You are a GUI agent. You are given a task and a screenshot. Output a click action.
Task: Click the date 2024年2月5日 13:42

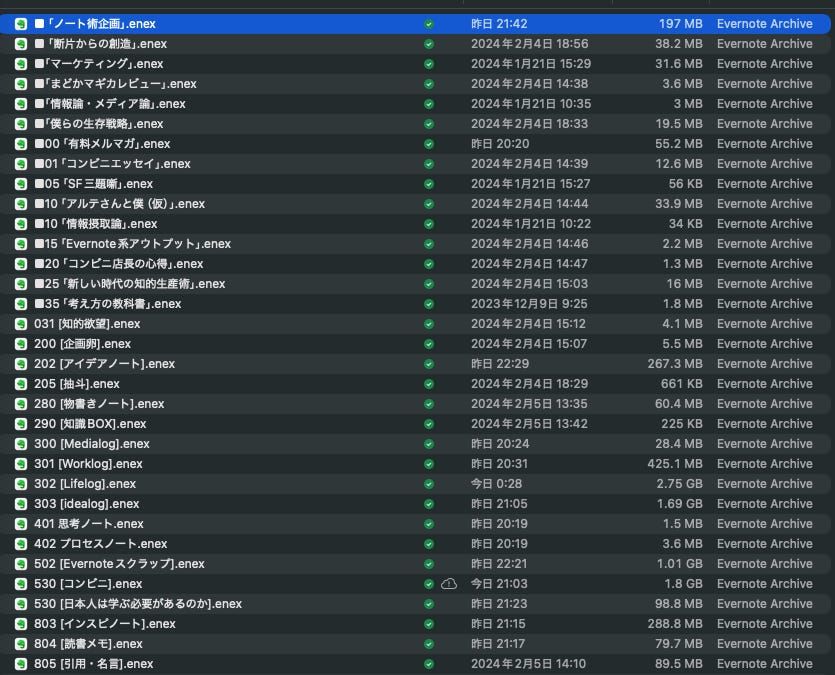pos(529,424)
